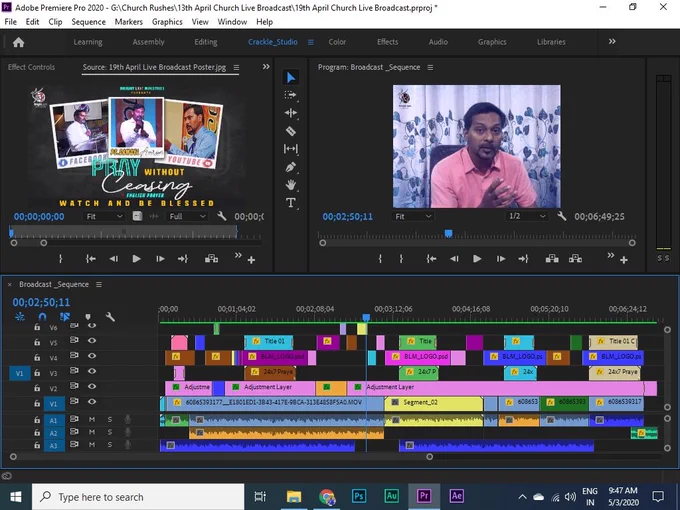Viewport: 680px width, 510px height.
Task: Open Source monitor settings wrench
Action: (222, 216)
